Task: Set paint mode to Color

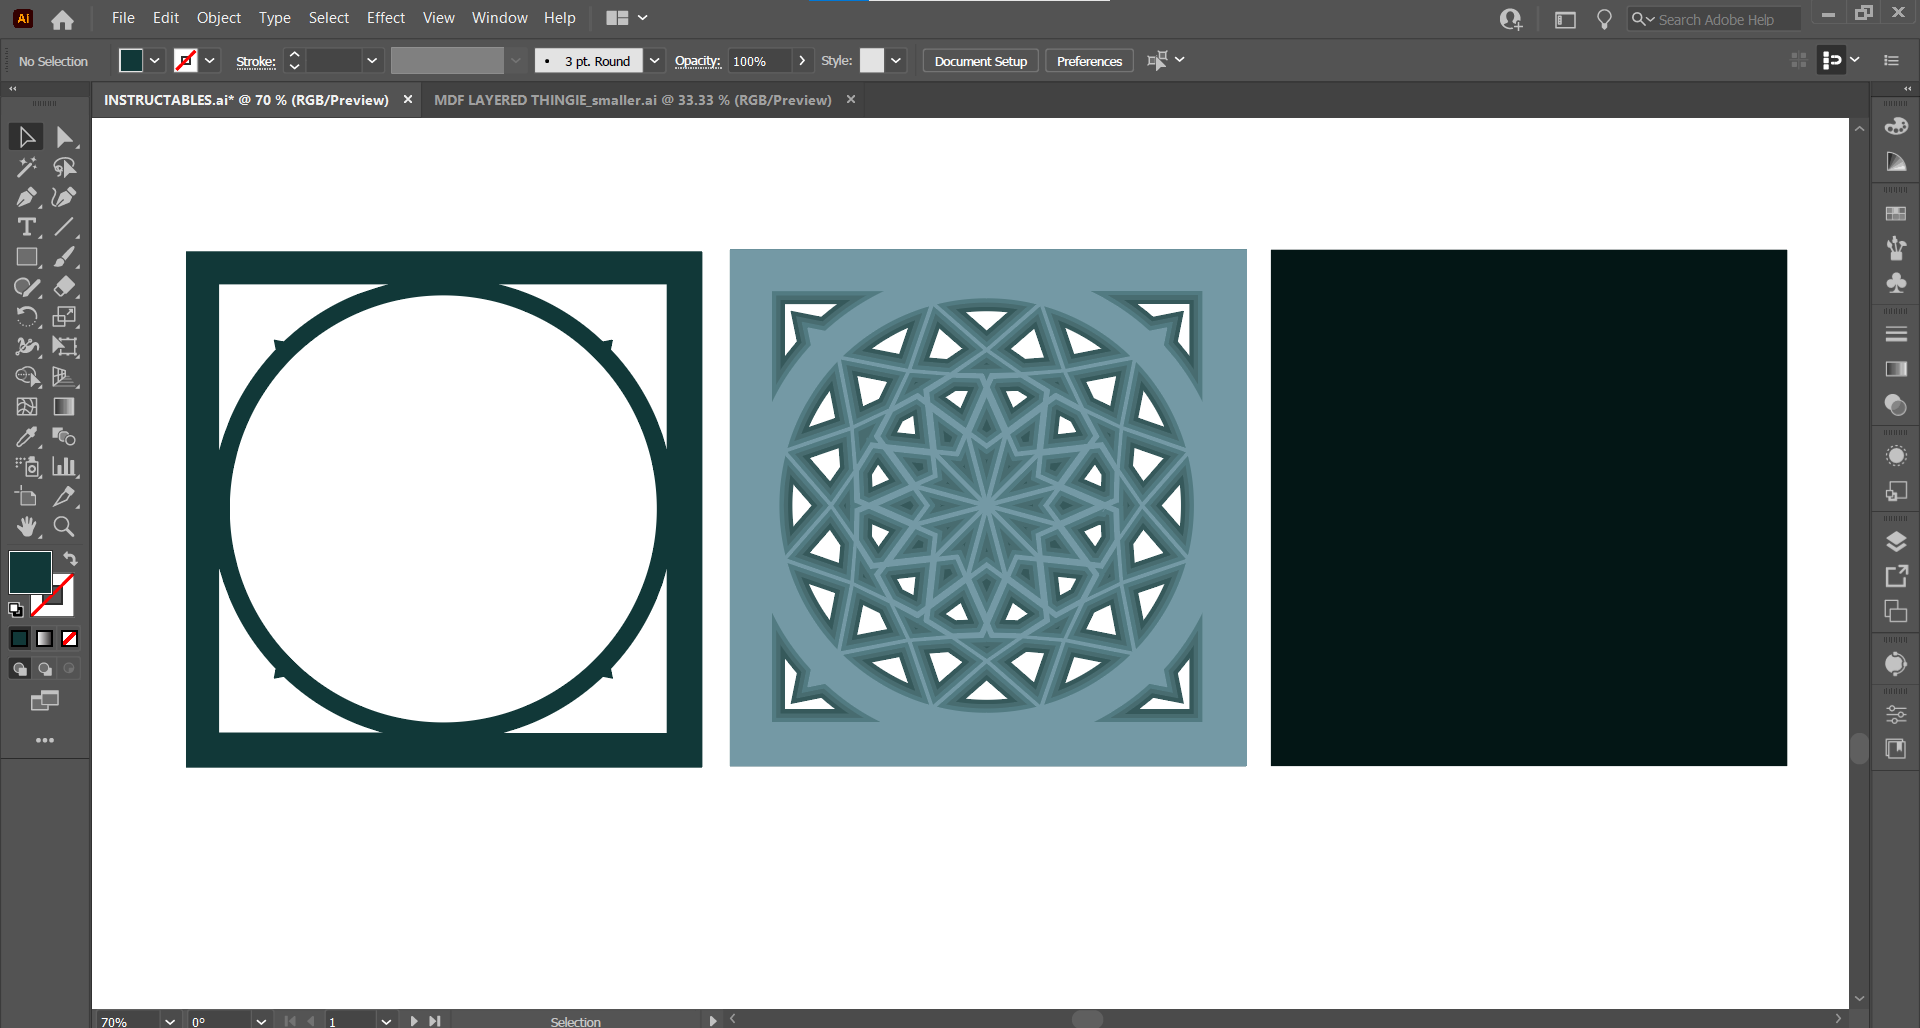Action: coord(20,639)
